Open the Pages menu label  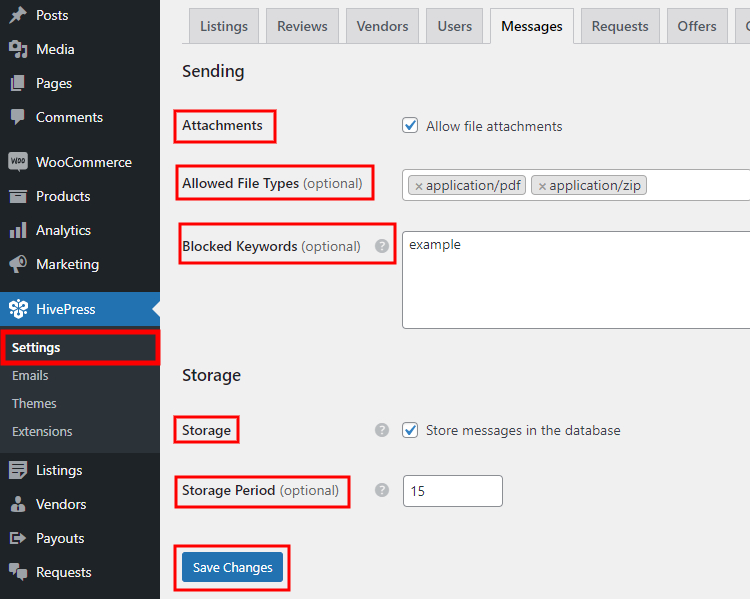pos(54,84)
